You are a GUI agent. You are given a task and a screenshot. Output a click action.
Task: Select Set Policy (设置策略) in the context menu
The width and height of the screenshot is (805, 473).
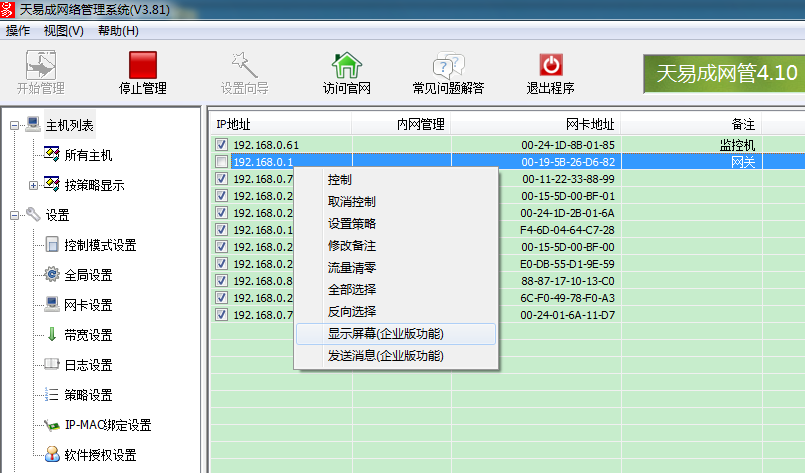352,224
